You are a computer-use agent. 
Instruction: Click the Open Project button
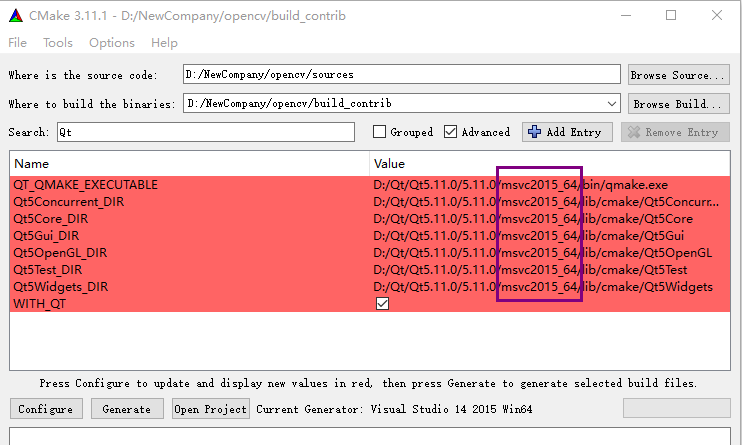click(x=211, y=409)
